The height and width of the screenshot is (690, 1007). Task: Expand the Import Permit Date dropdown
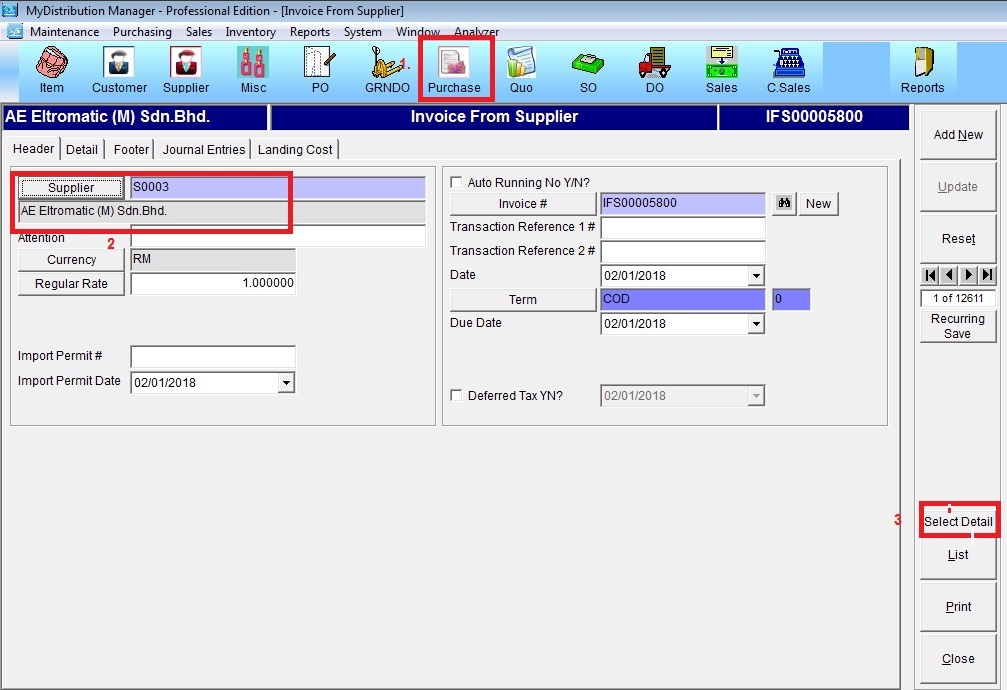(x=287, y=383)
